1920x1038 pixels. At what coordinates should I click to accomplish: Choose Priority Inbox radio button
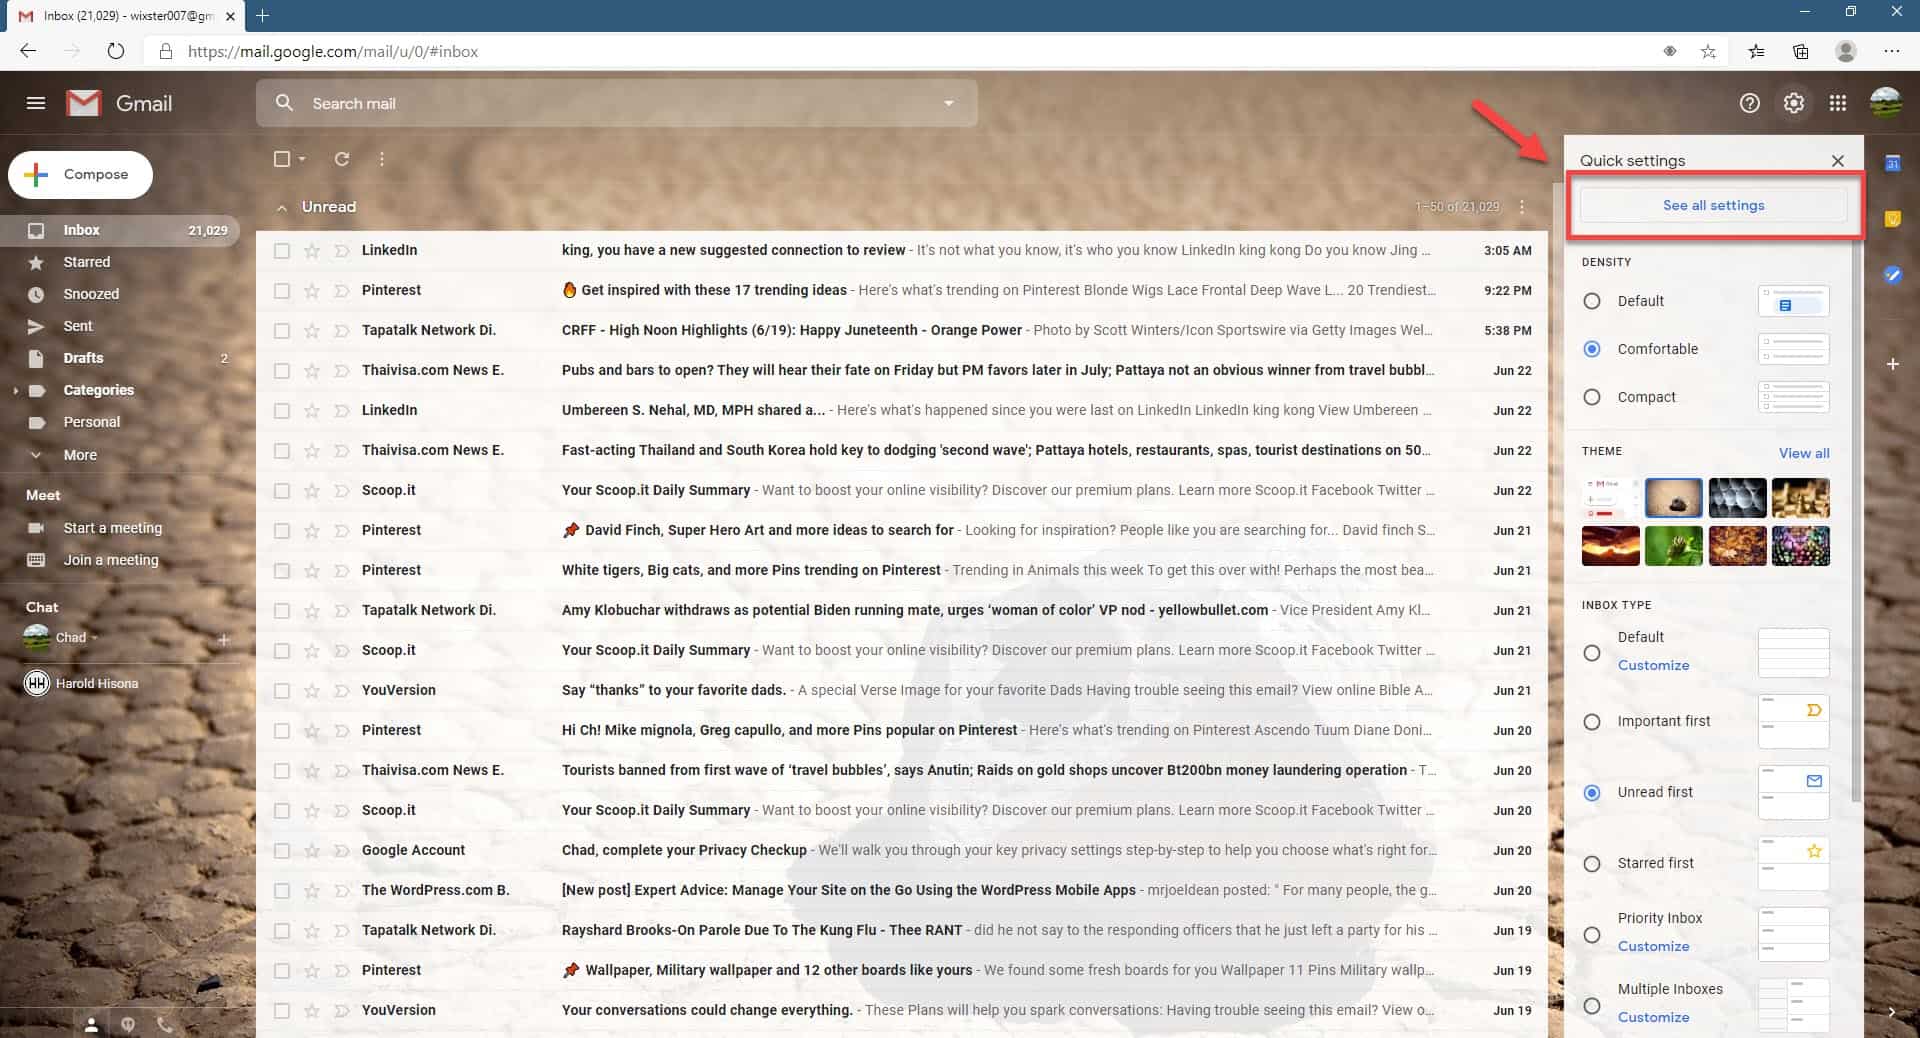point(1592,935)
